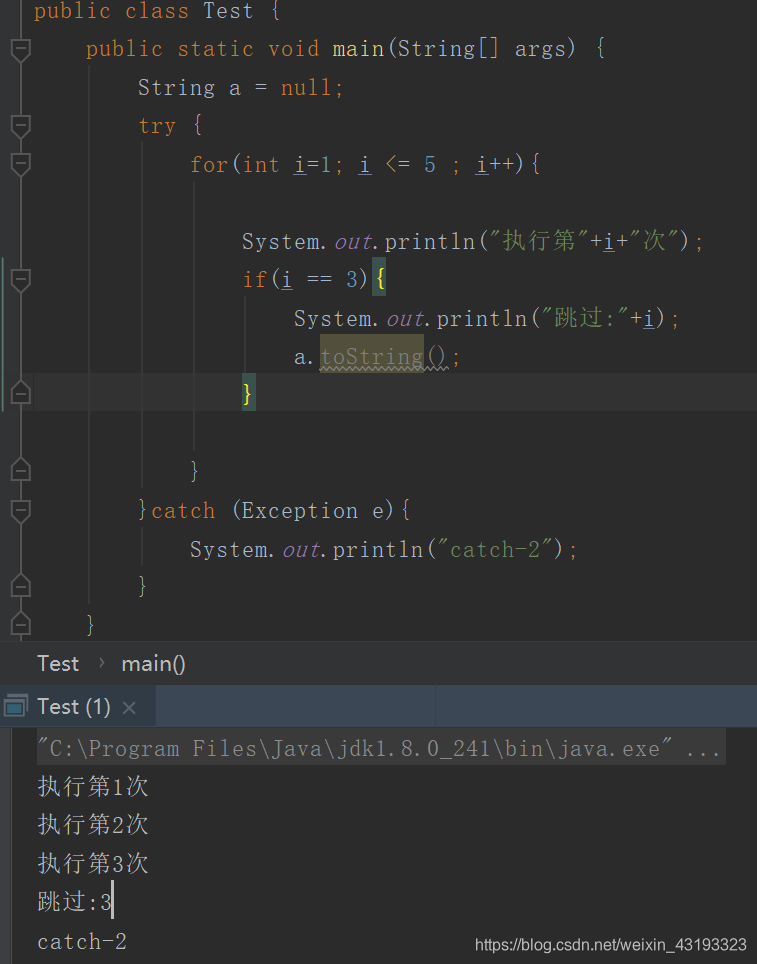This screenshot has height=964, width=757.
Task: Click the for keyword in the loop
Action: coord(209,165)
